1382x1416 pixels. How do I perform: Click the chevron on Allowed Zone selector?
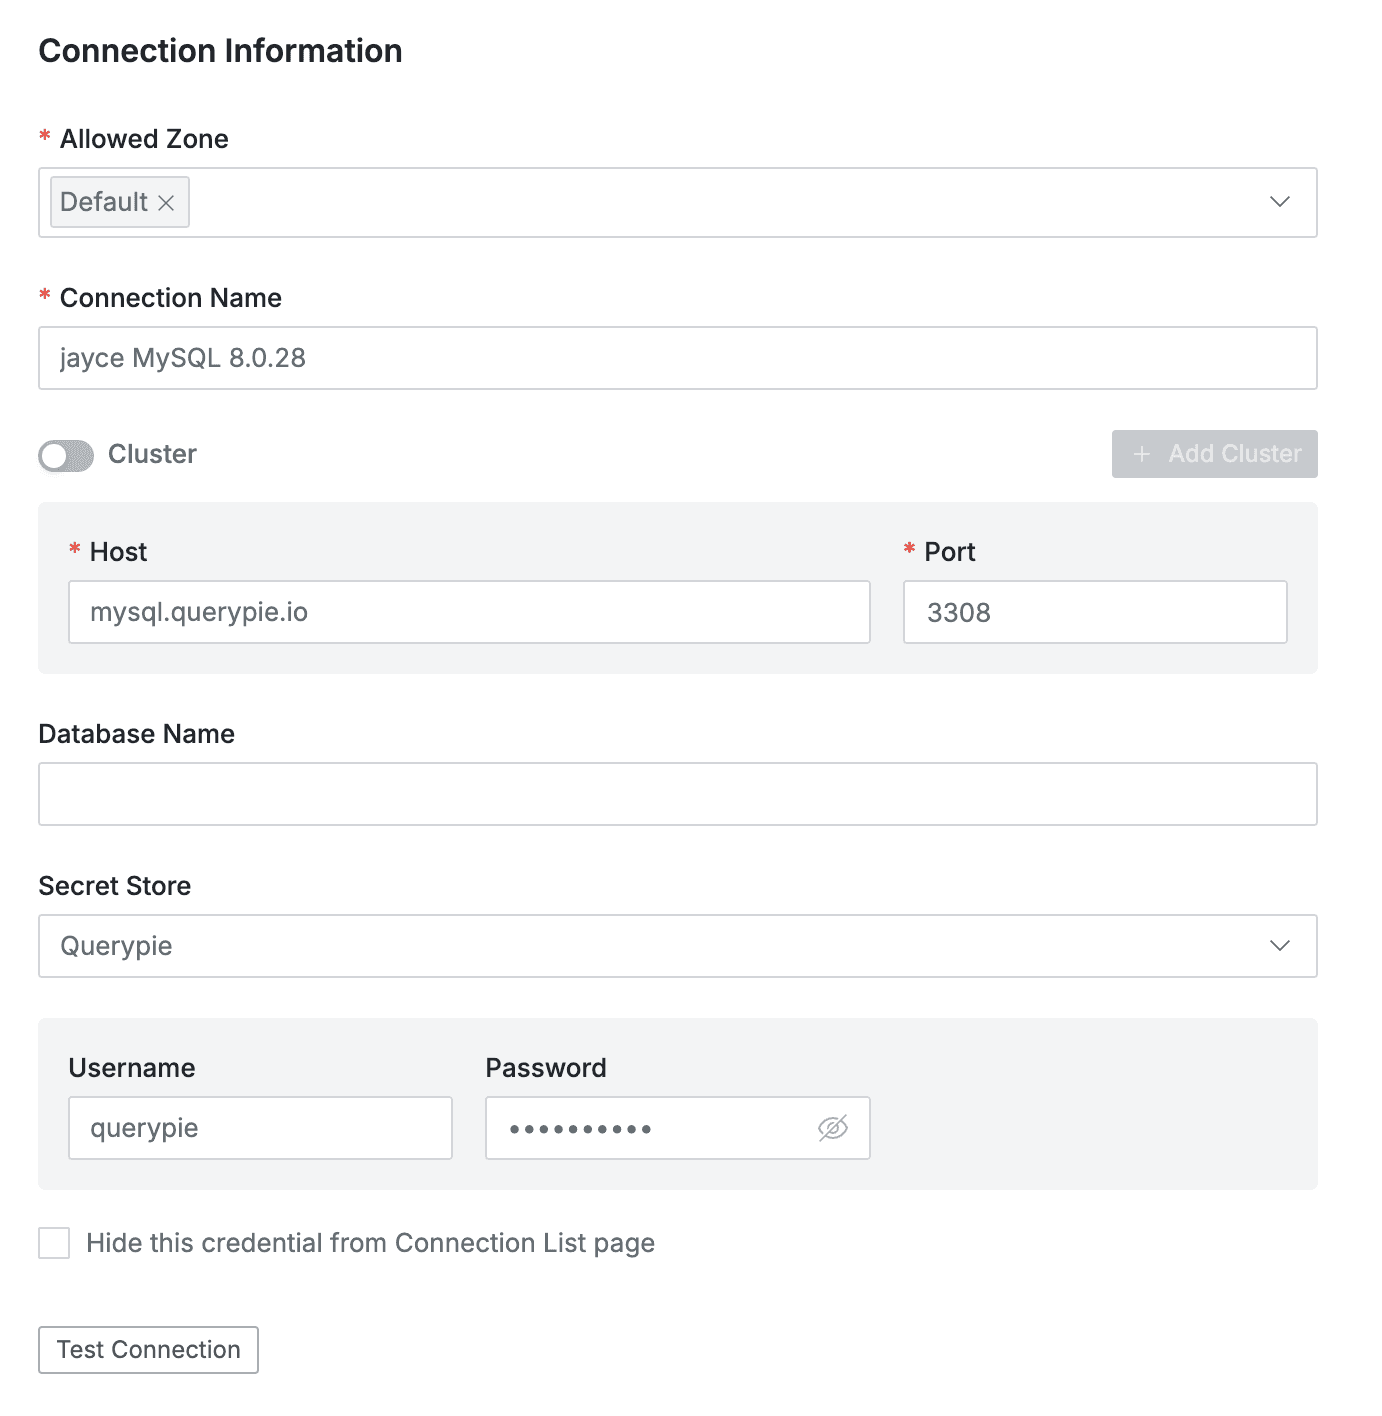(x=1279, y=202)
